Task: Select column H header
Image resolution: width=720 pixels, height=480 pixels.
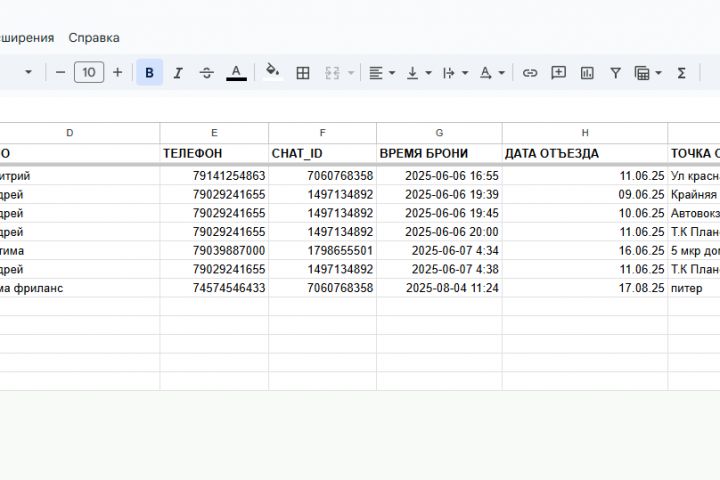Action: click(x=585, y=133)
